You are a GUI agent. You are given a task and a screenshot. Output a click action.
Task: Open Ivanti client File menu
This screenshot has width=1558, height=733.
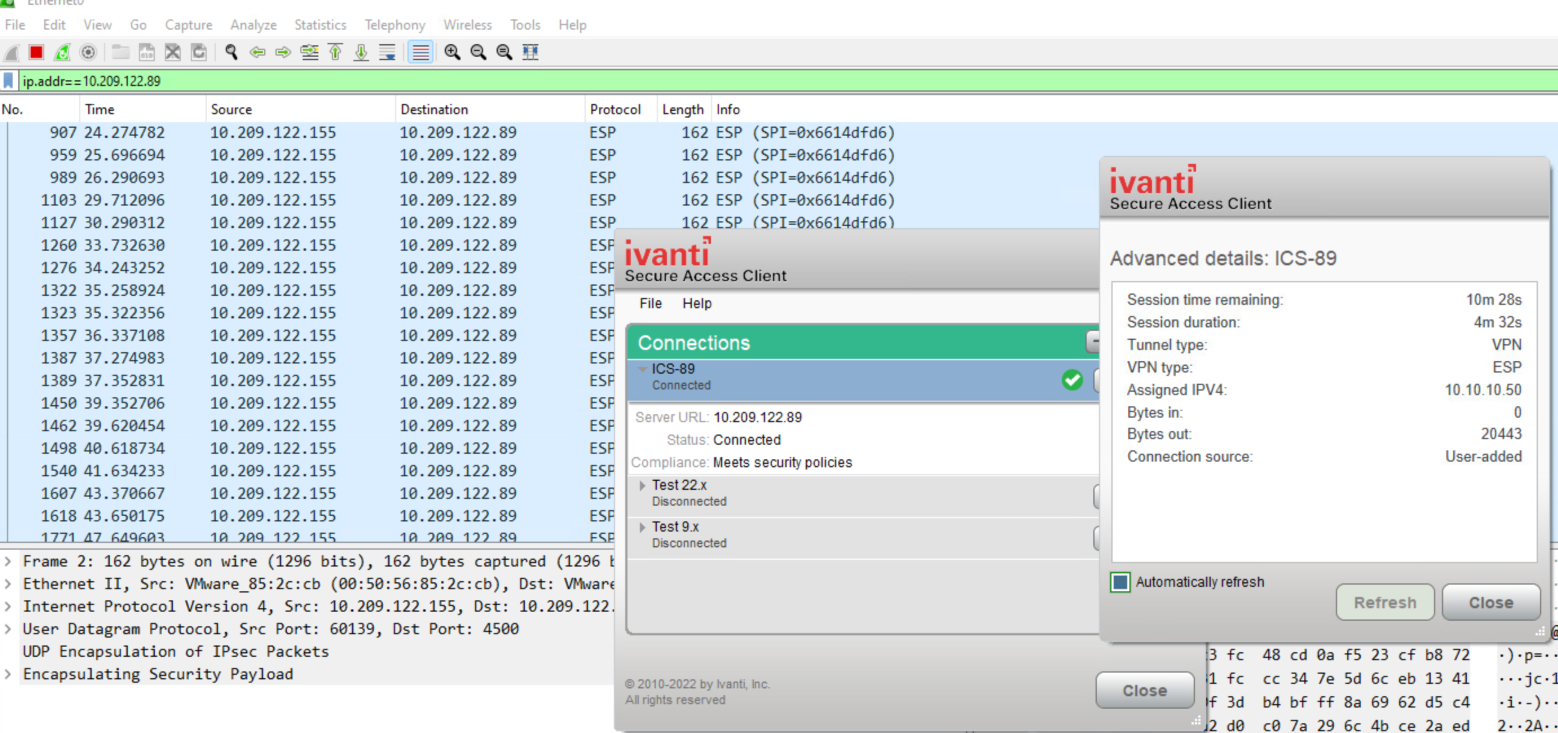coord(650,303)
